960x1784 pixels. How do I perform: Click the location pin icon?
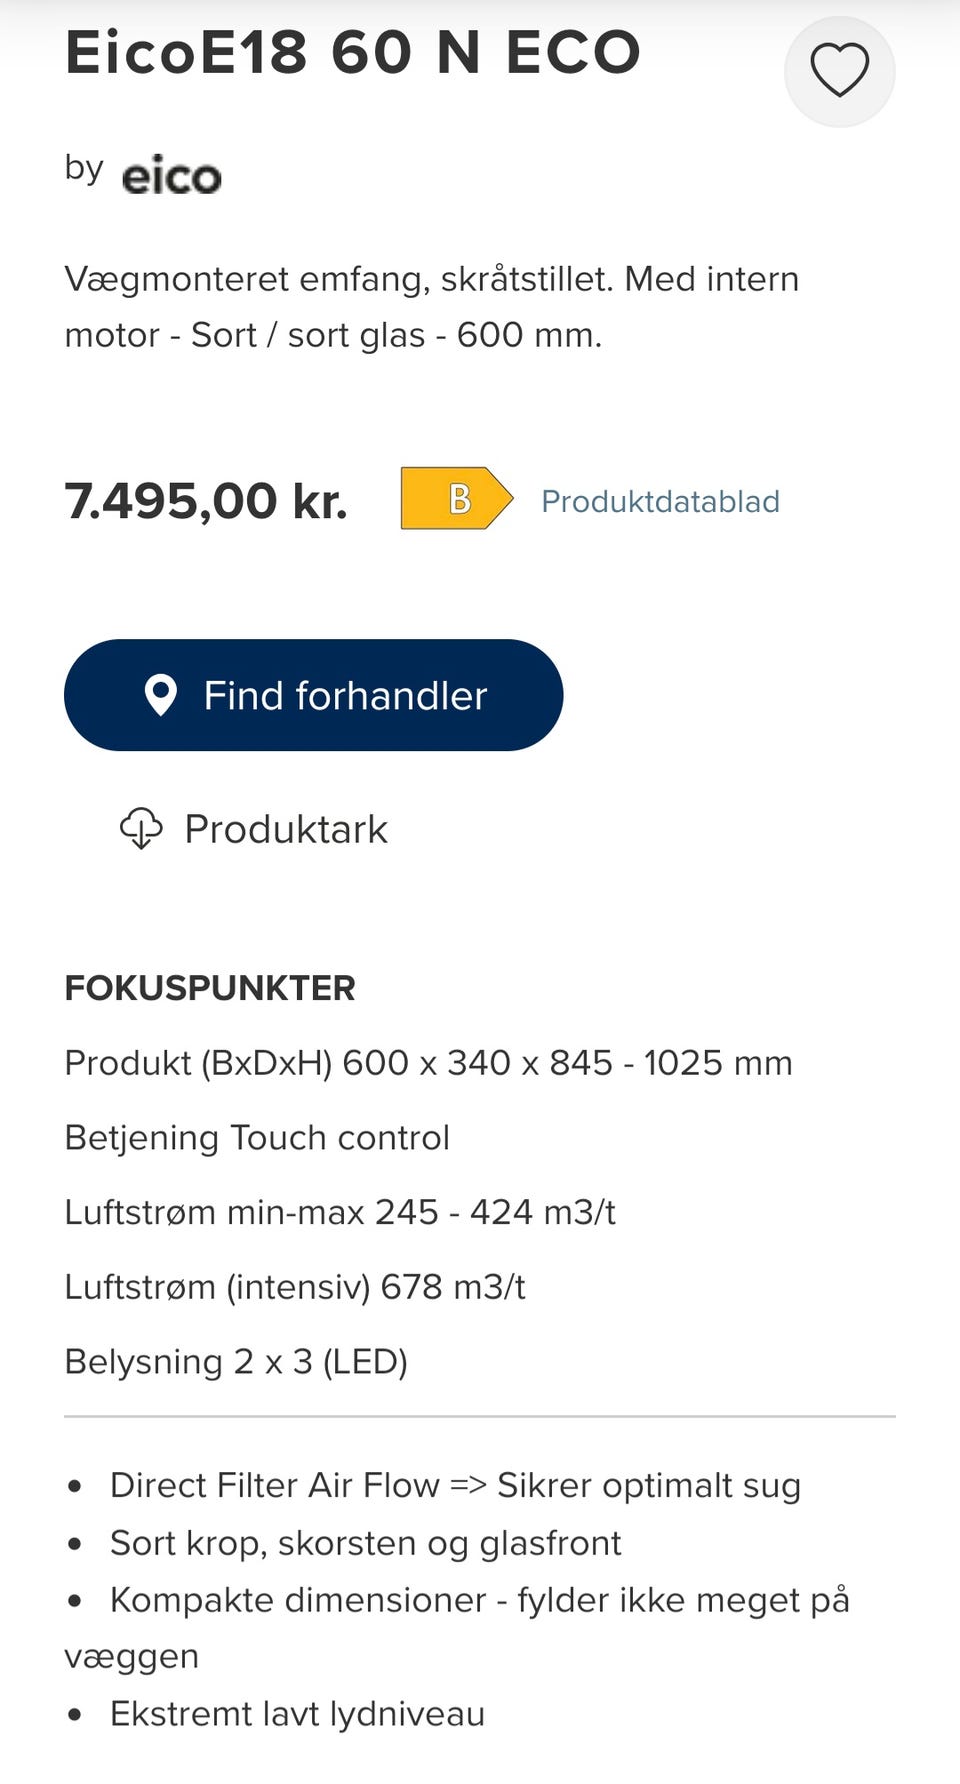click(161, 695)
